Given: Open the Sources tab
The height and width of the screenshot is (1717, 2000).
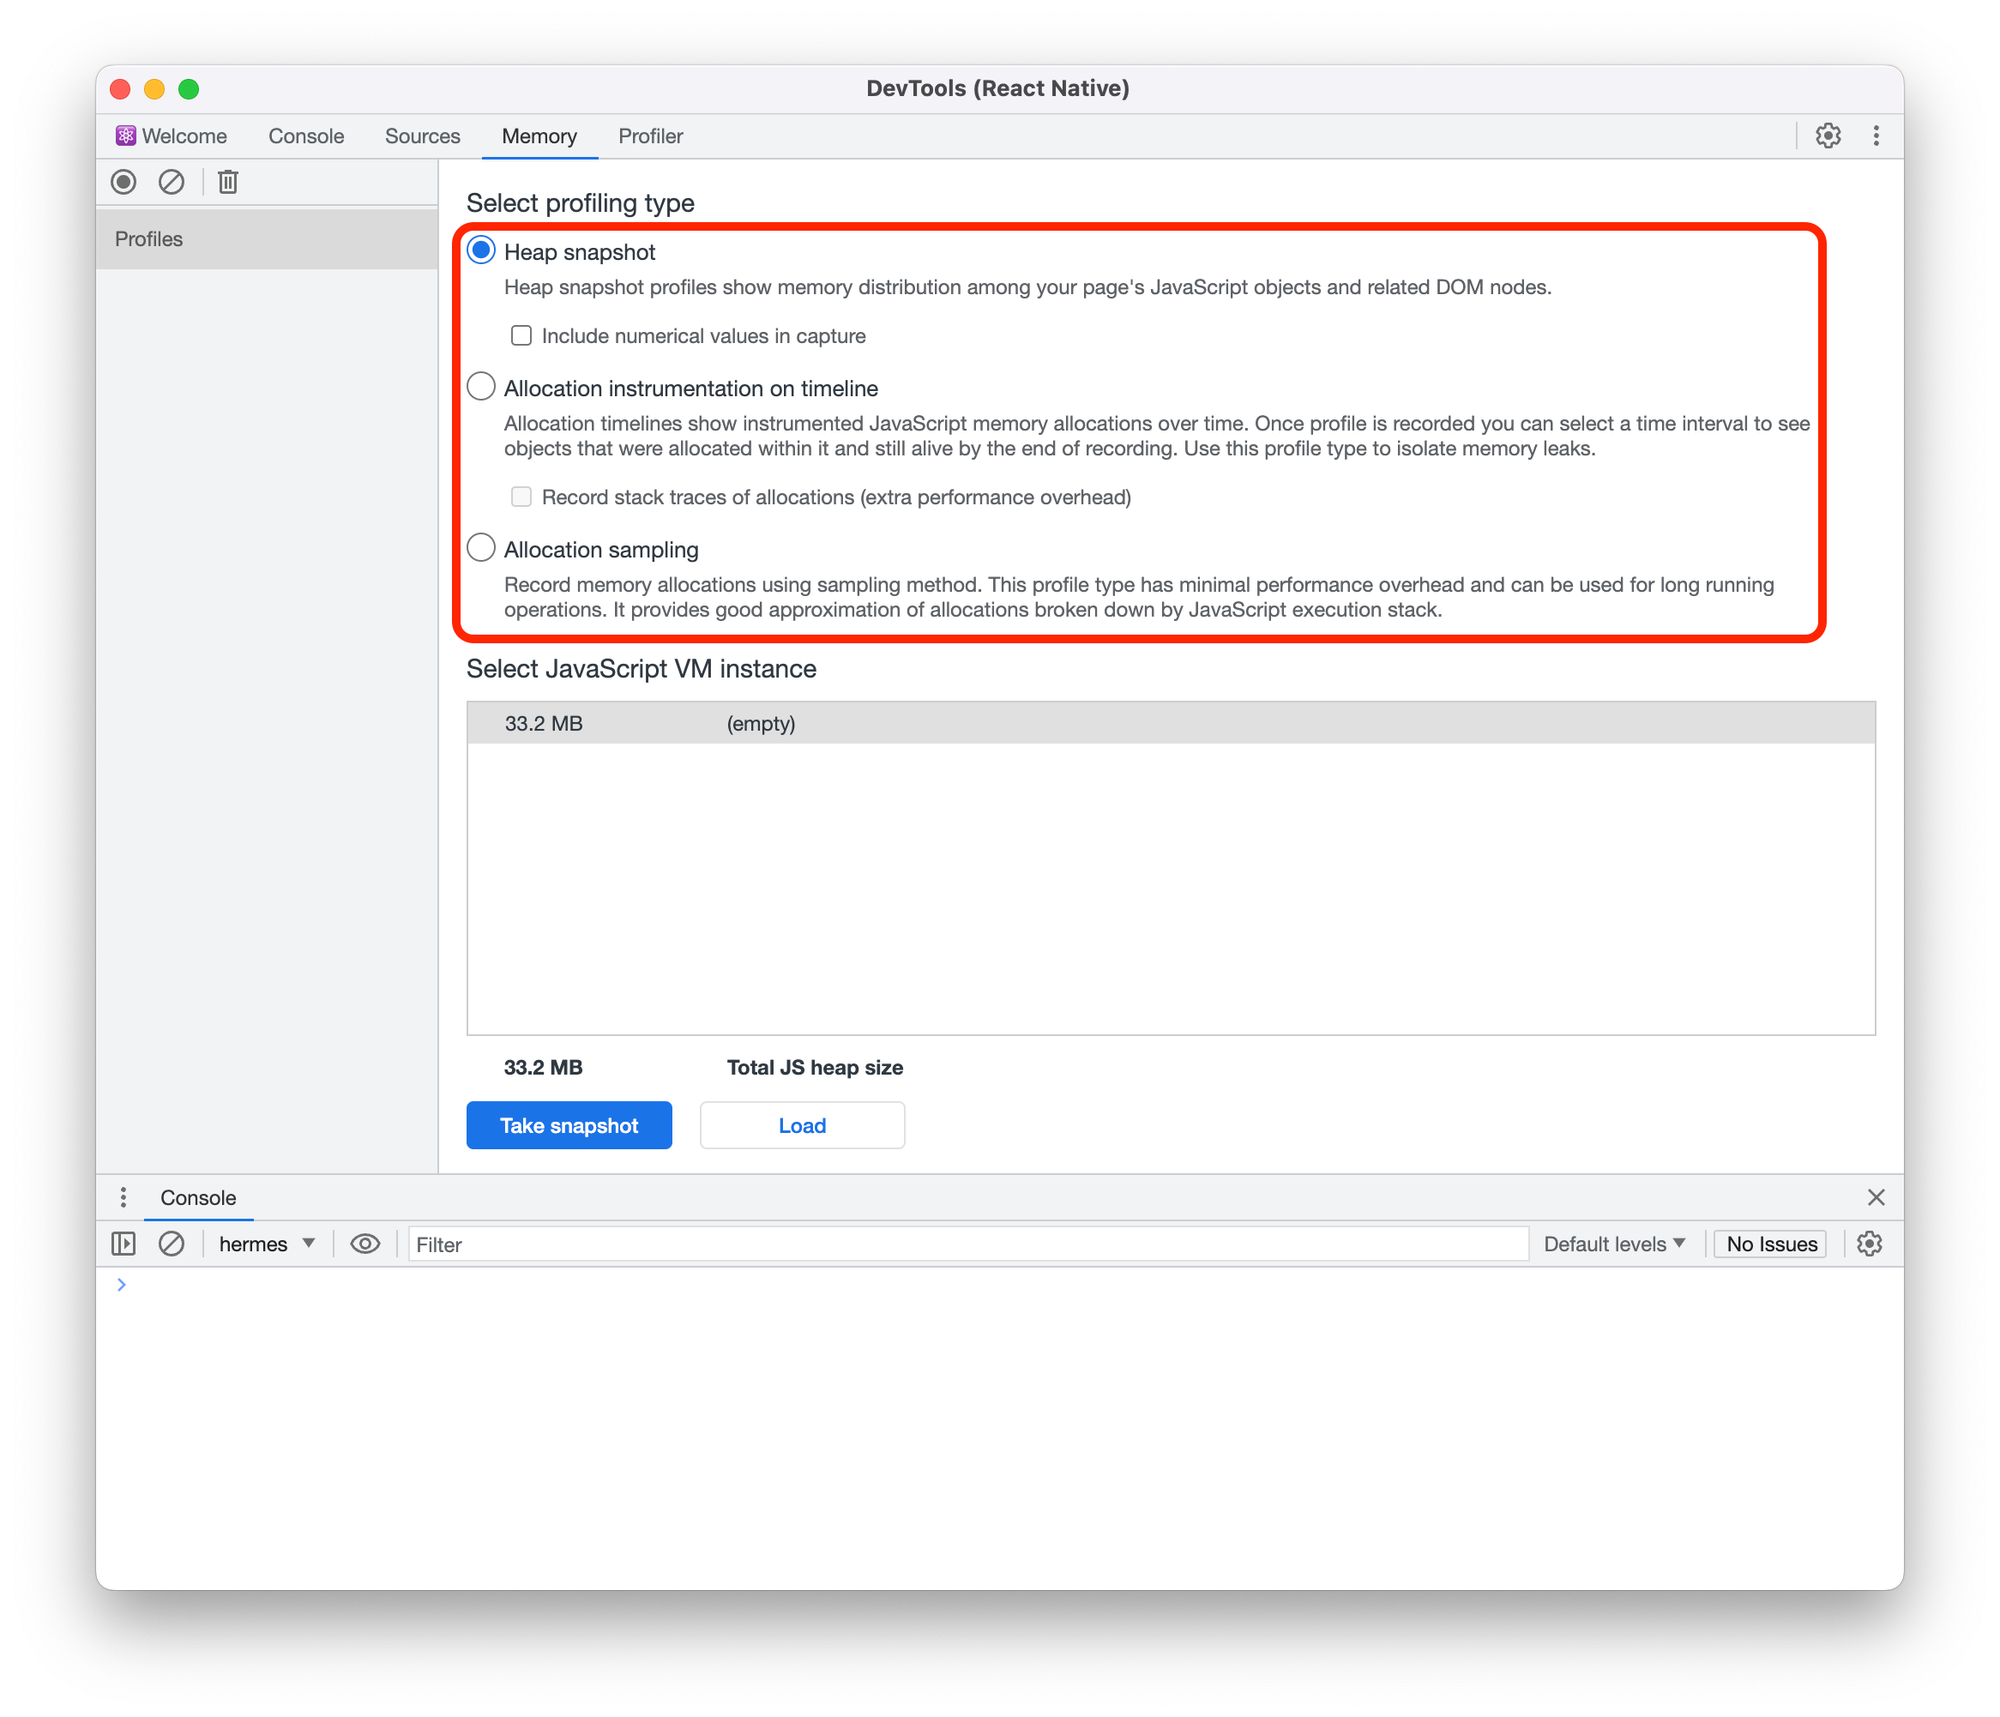Looking at the screenshot, I should tap(422, 136).
